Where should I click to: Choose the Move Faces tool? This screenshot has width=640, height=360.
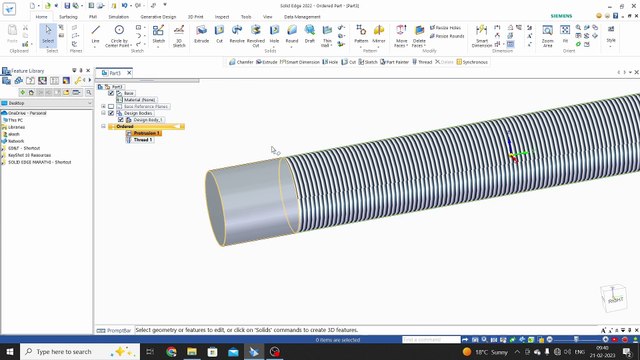pyautogui.click(x=401, y=36)
